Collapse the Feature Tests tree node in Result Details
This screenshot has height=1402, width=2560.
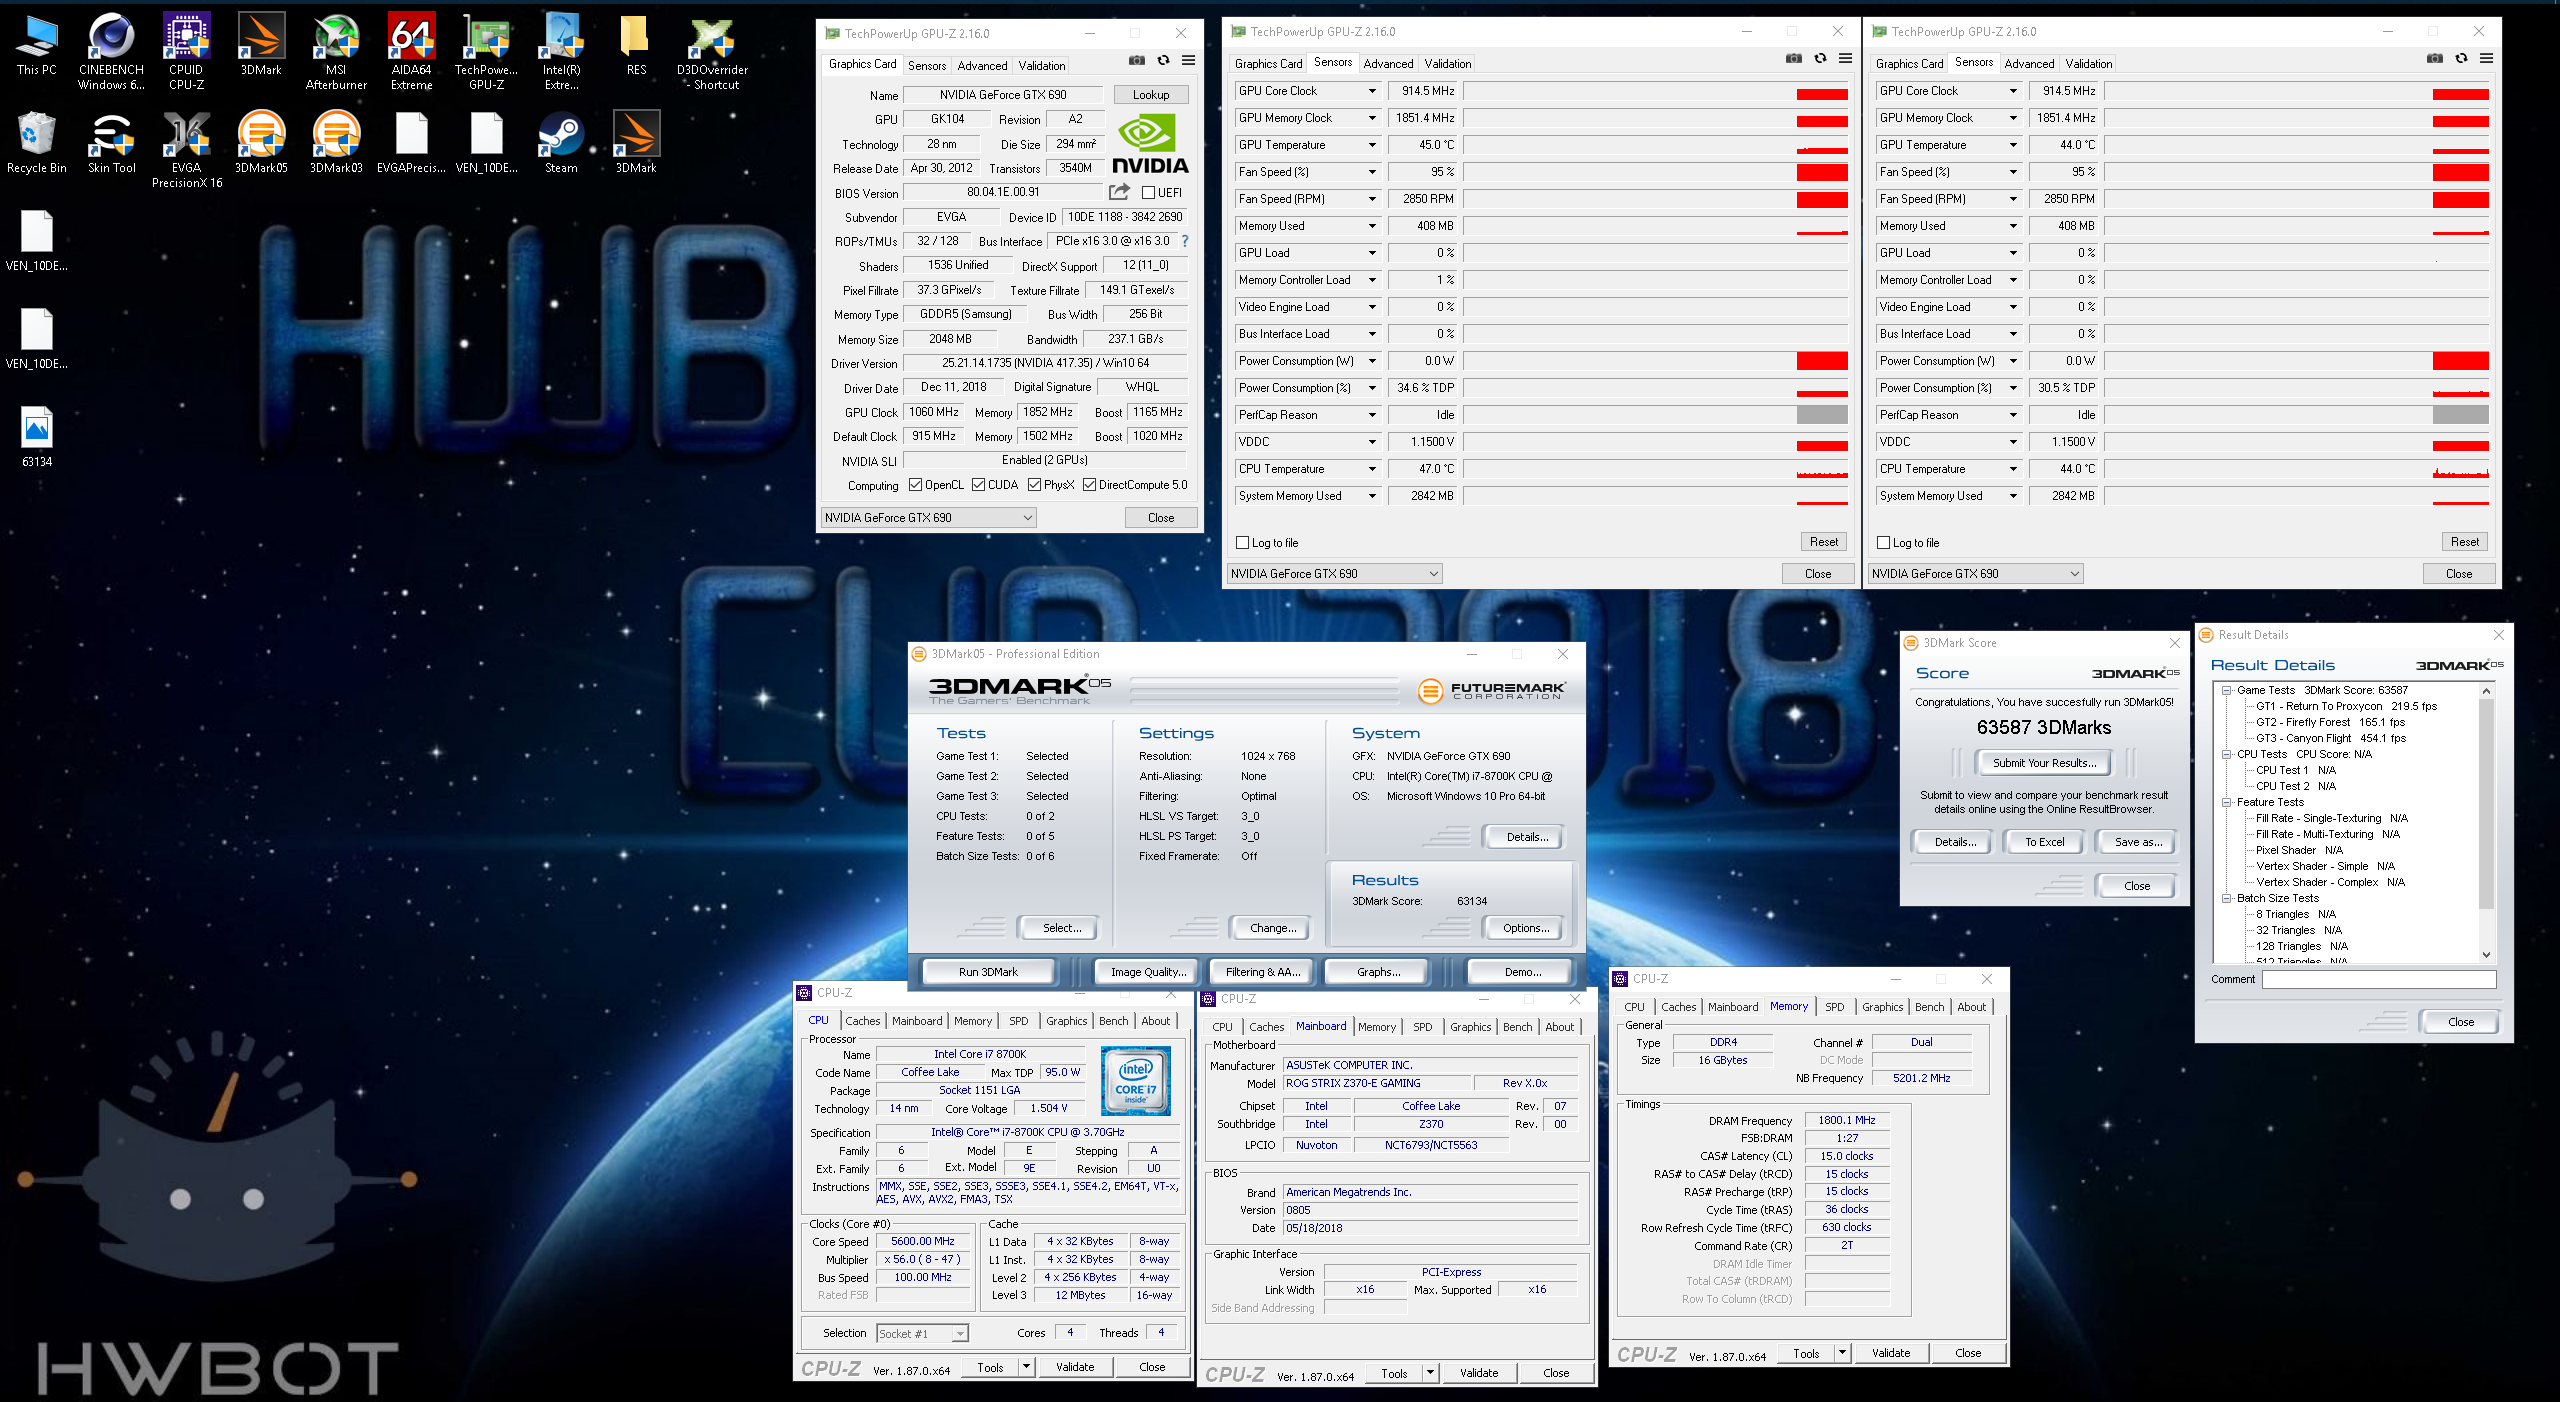[2227, 803]
